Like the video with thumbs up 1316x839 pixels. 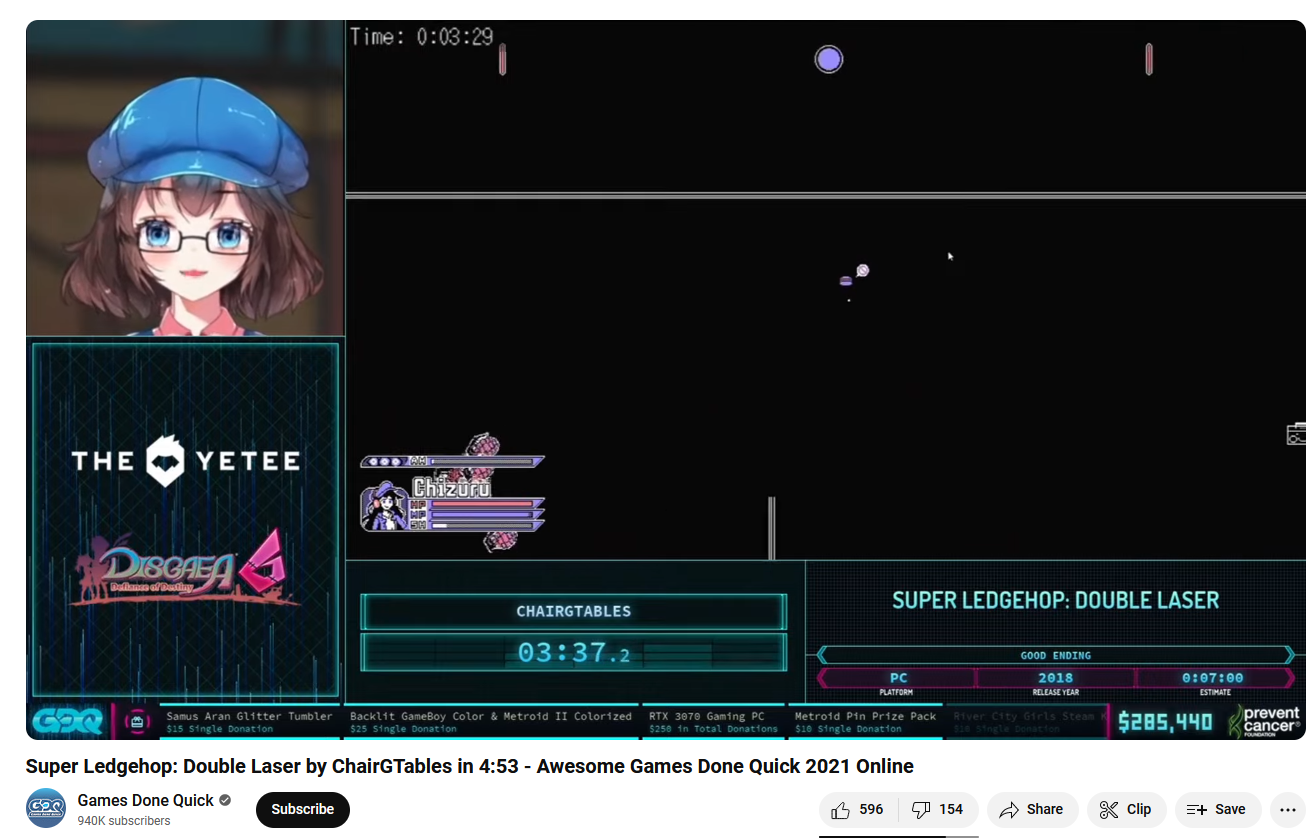tap(858, 810)
